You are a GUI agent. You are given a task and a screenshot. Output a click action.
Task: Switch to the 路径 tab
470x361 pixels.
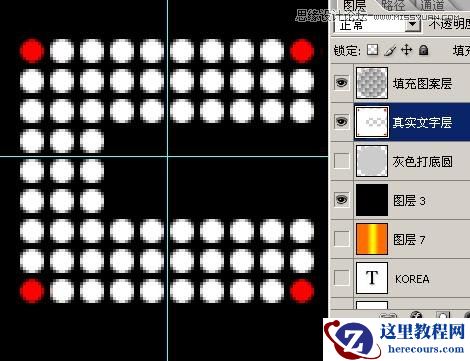(x=393, y=5)
